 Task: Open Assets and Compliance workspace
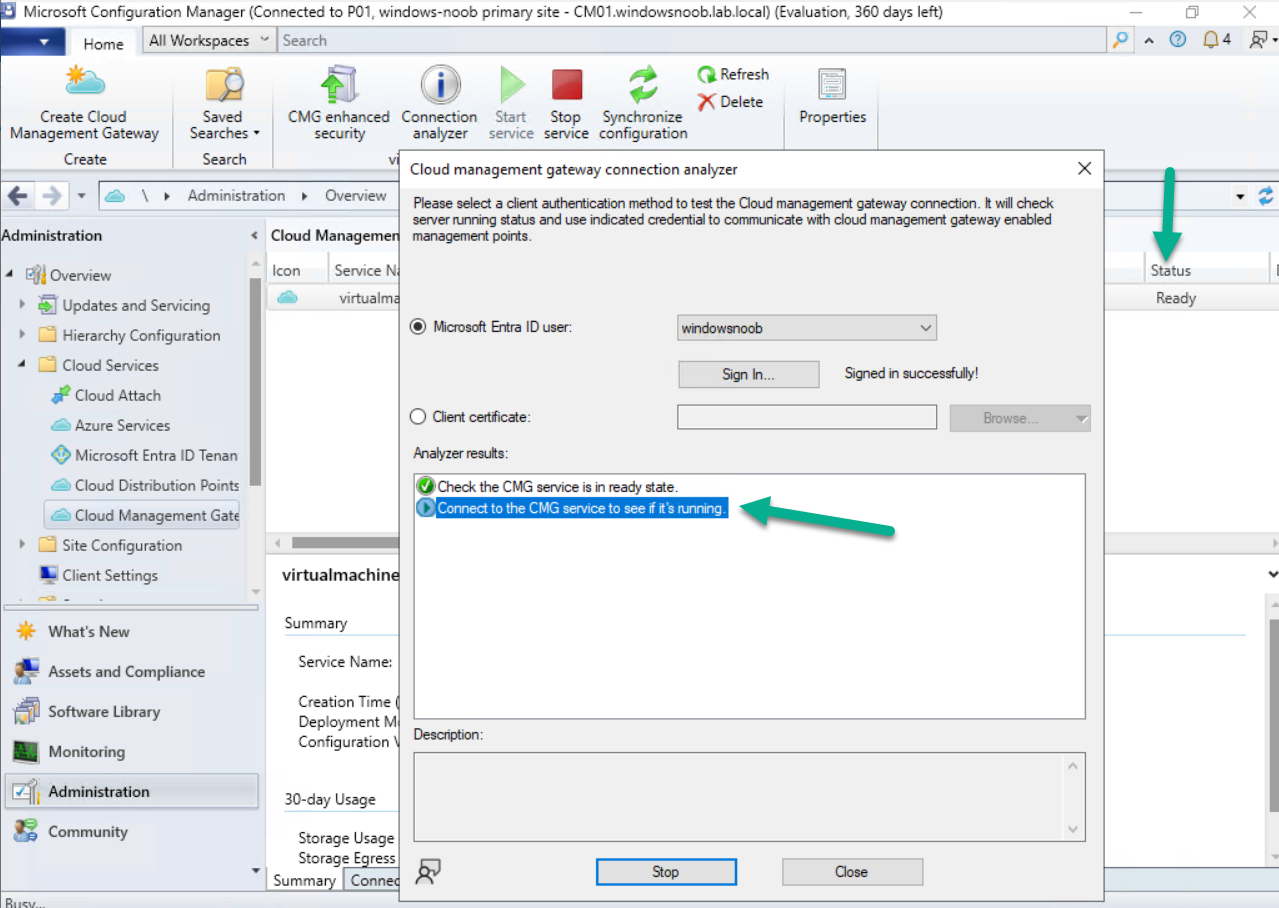tap(130, 672)
